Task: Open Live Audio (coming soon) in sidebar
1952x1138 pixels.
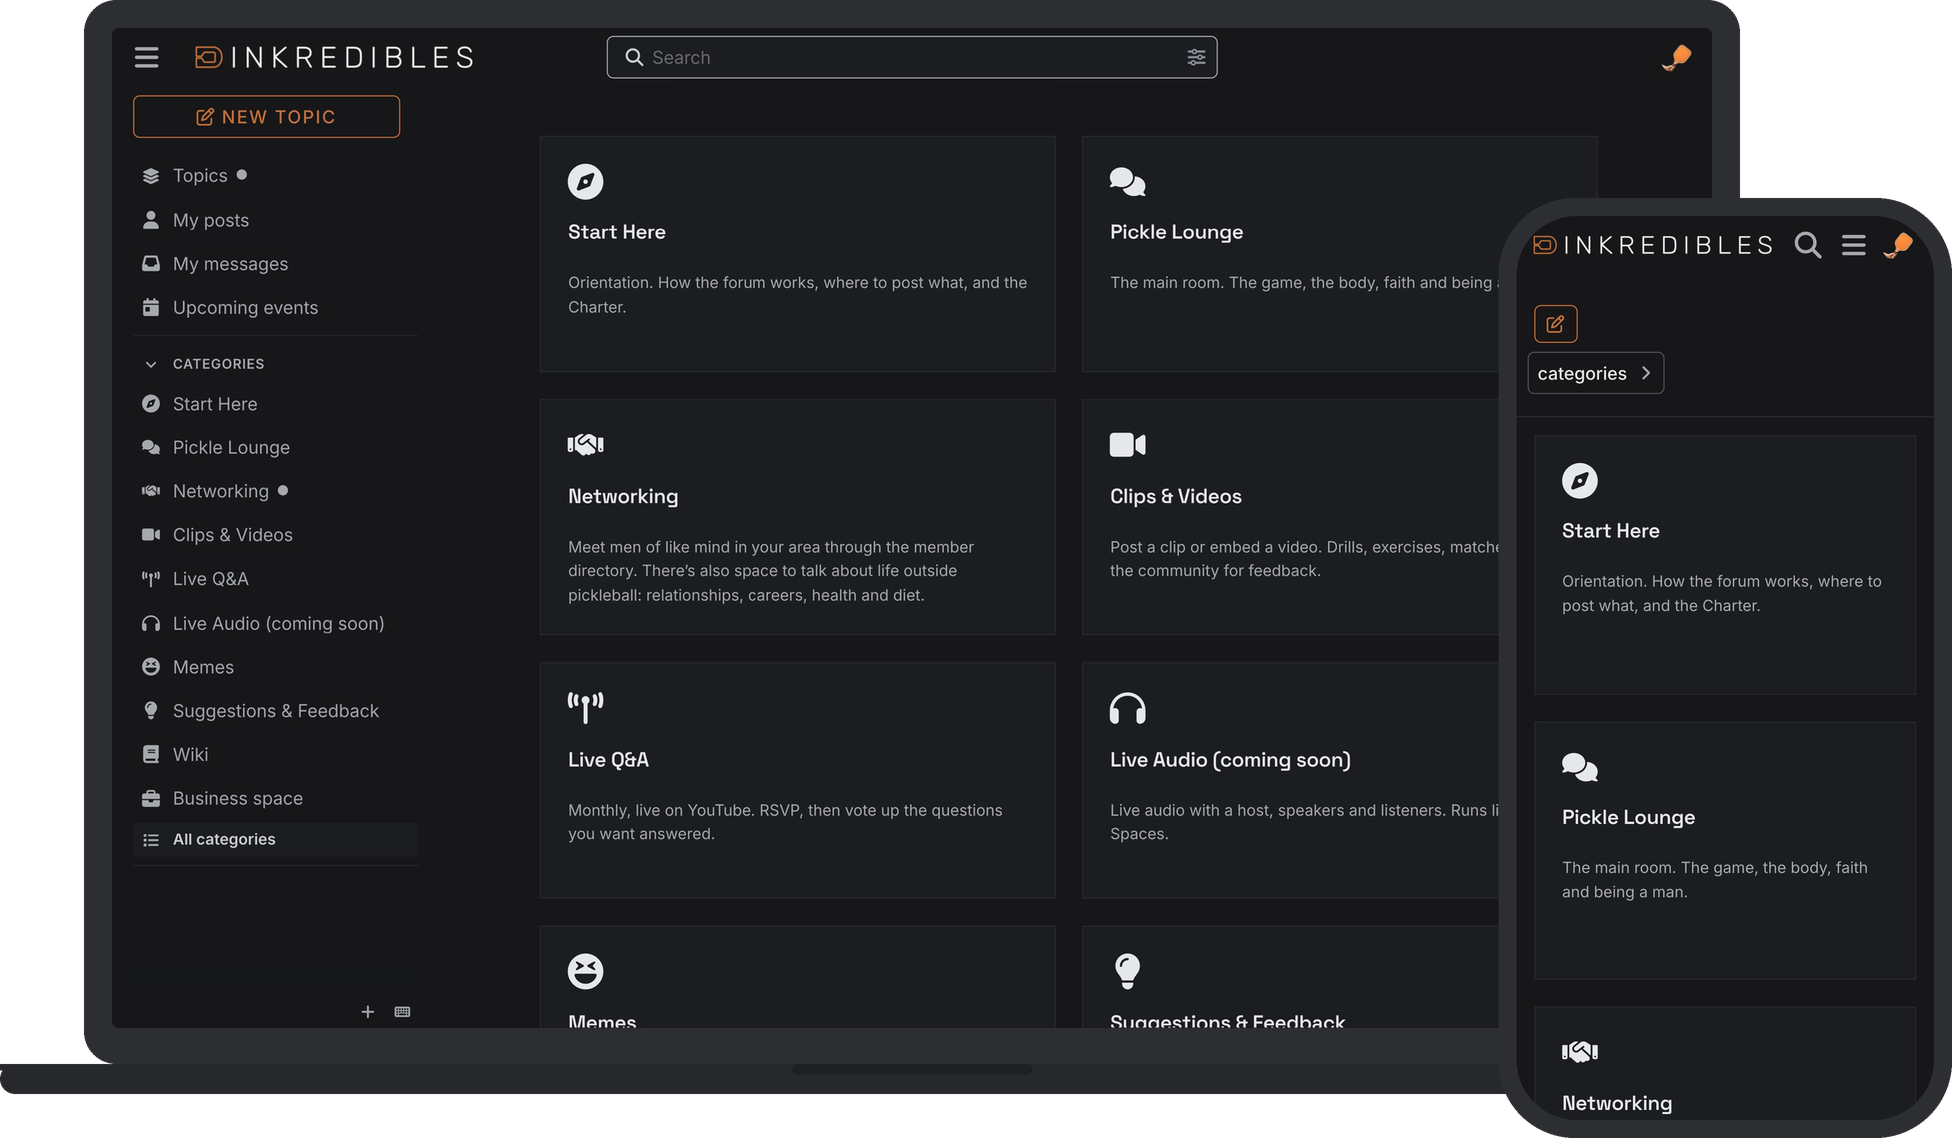Action: [275, 624]
